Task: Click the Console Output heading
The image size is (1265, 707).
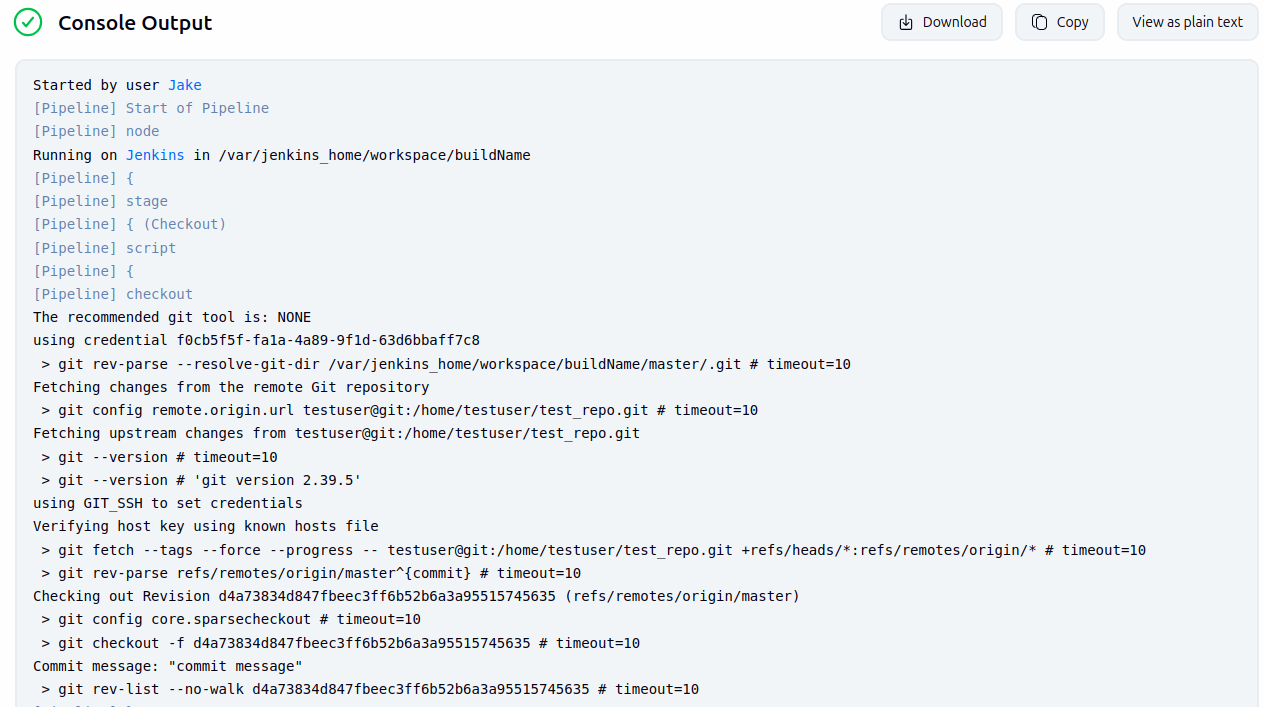Action: (x=135, y=23)
